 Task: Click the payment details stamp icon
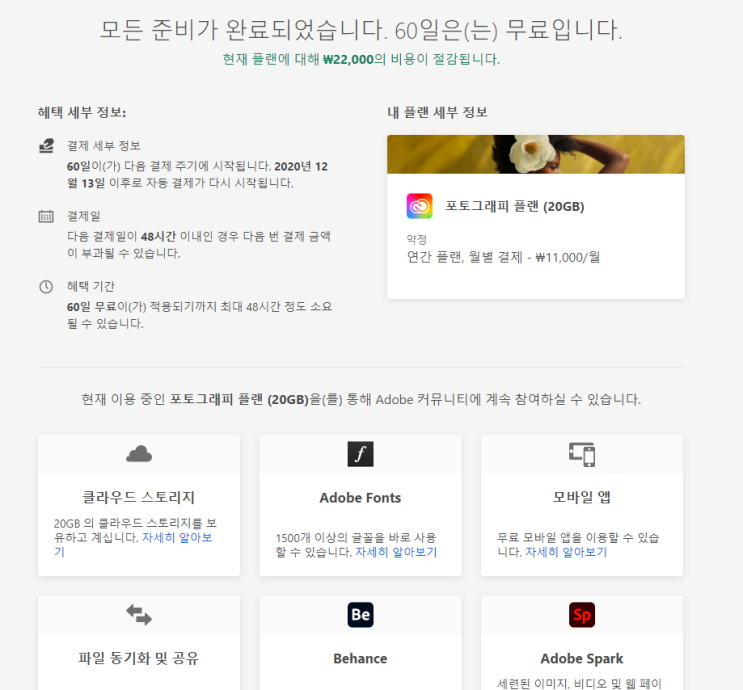click(x=46, y=146)
